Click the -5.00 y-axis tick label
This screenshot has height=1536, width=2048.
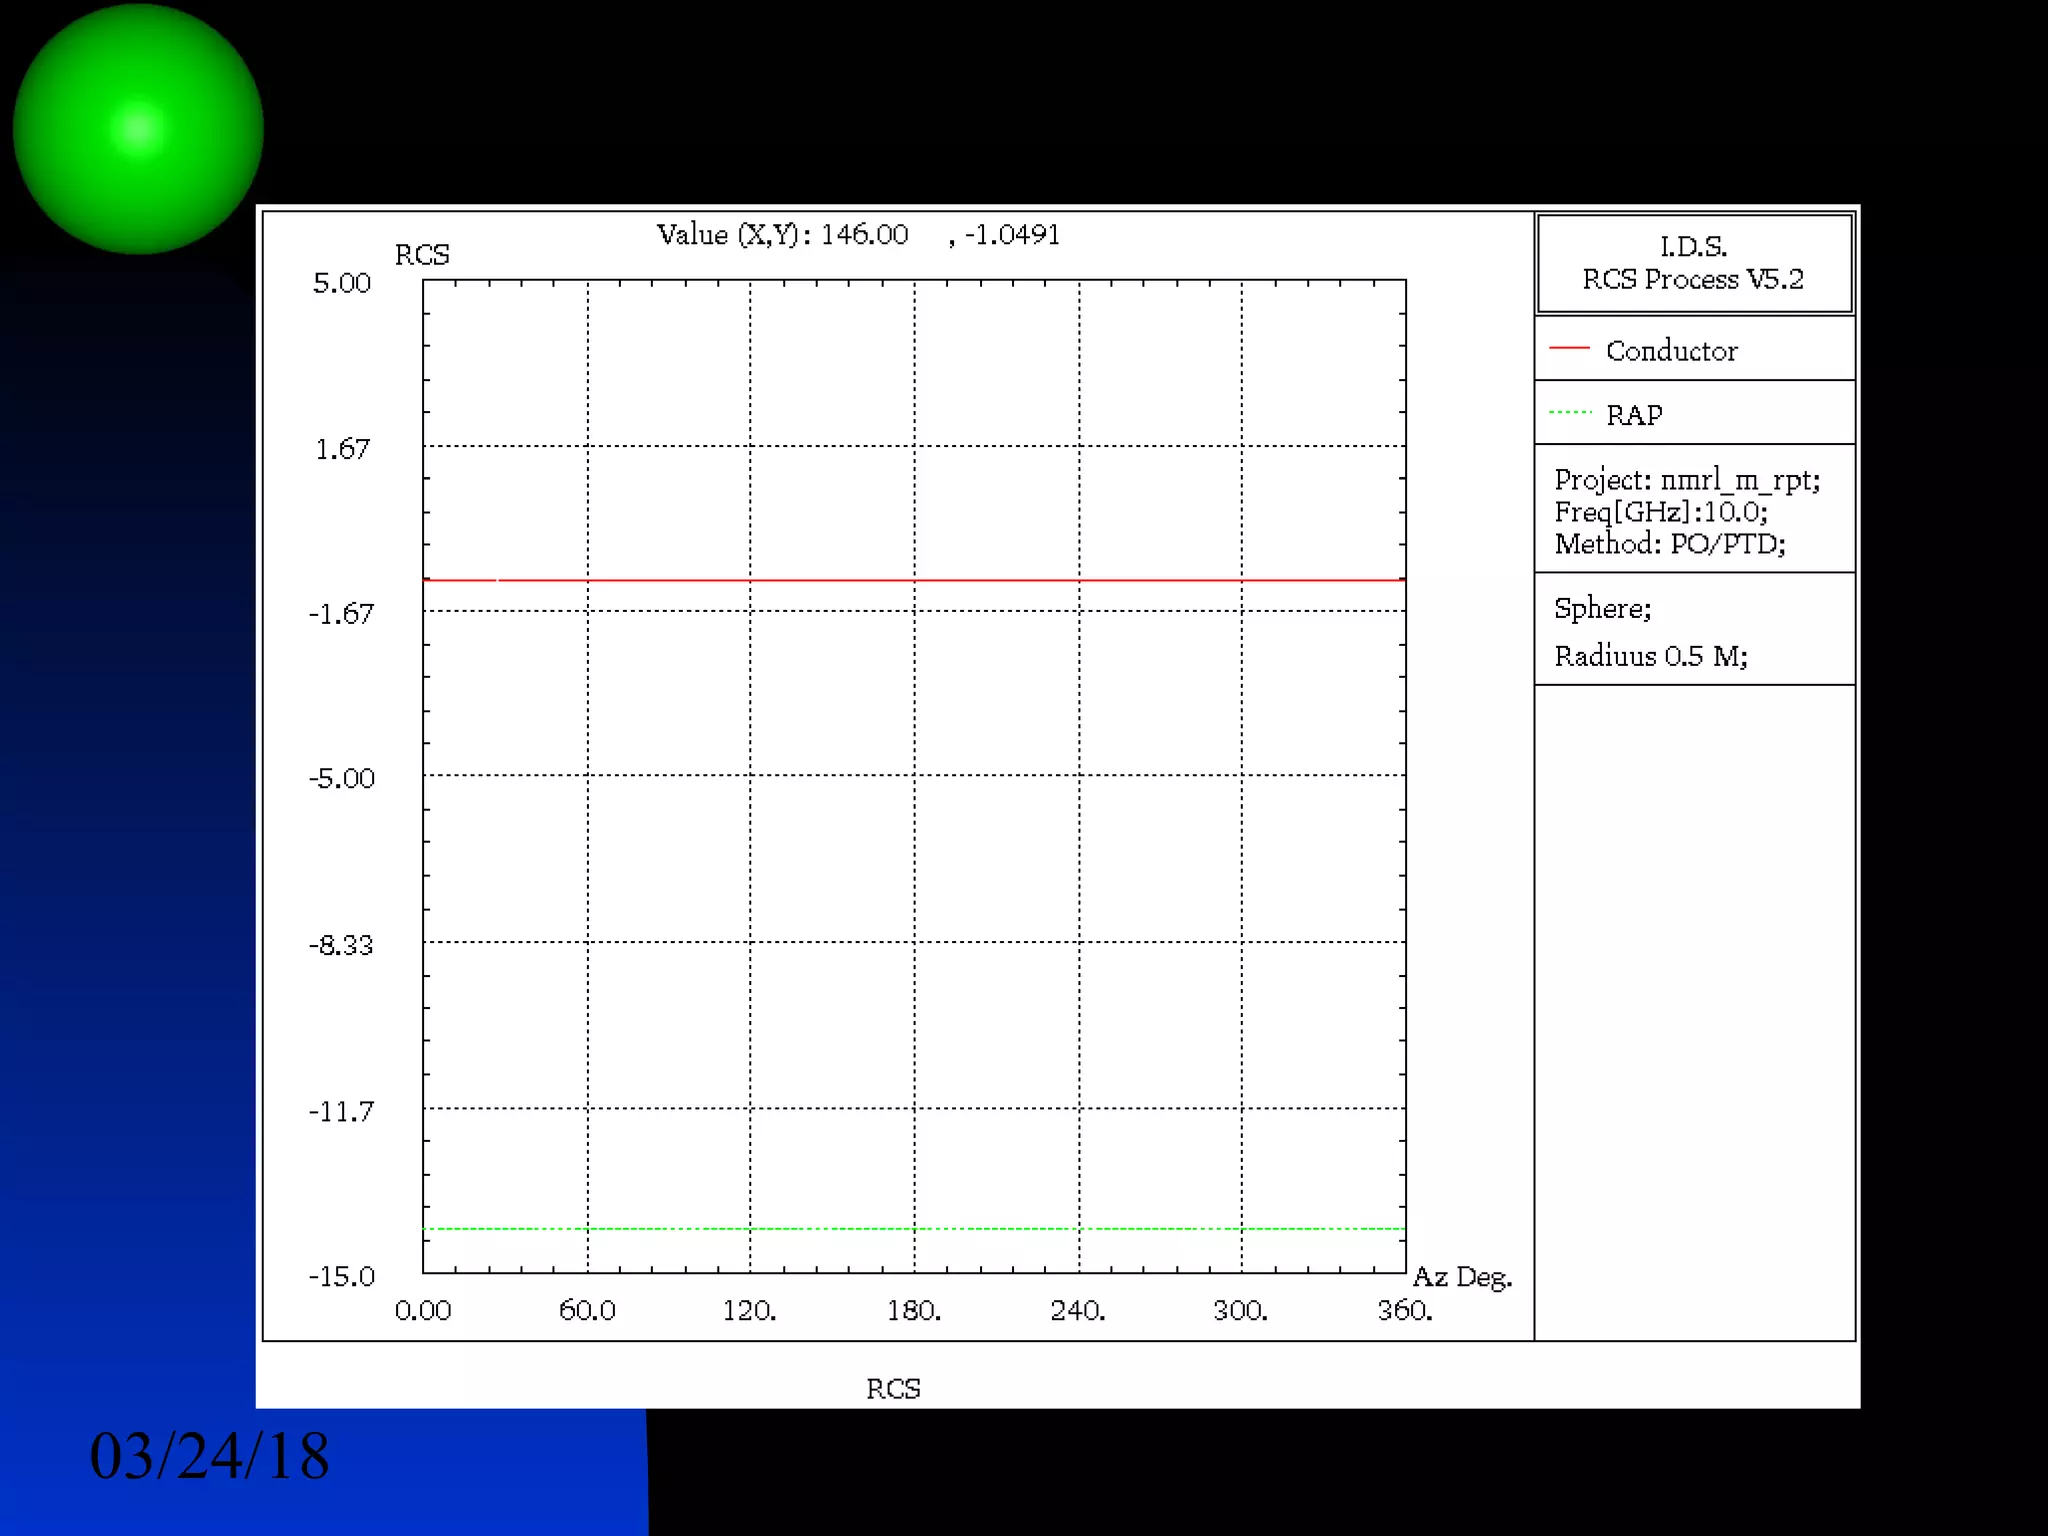click(x=342, y=778)
